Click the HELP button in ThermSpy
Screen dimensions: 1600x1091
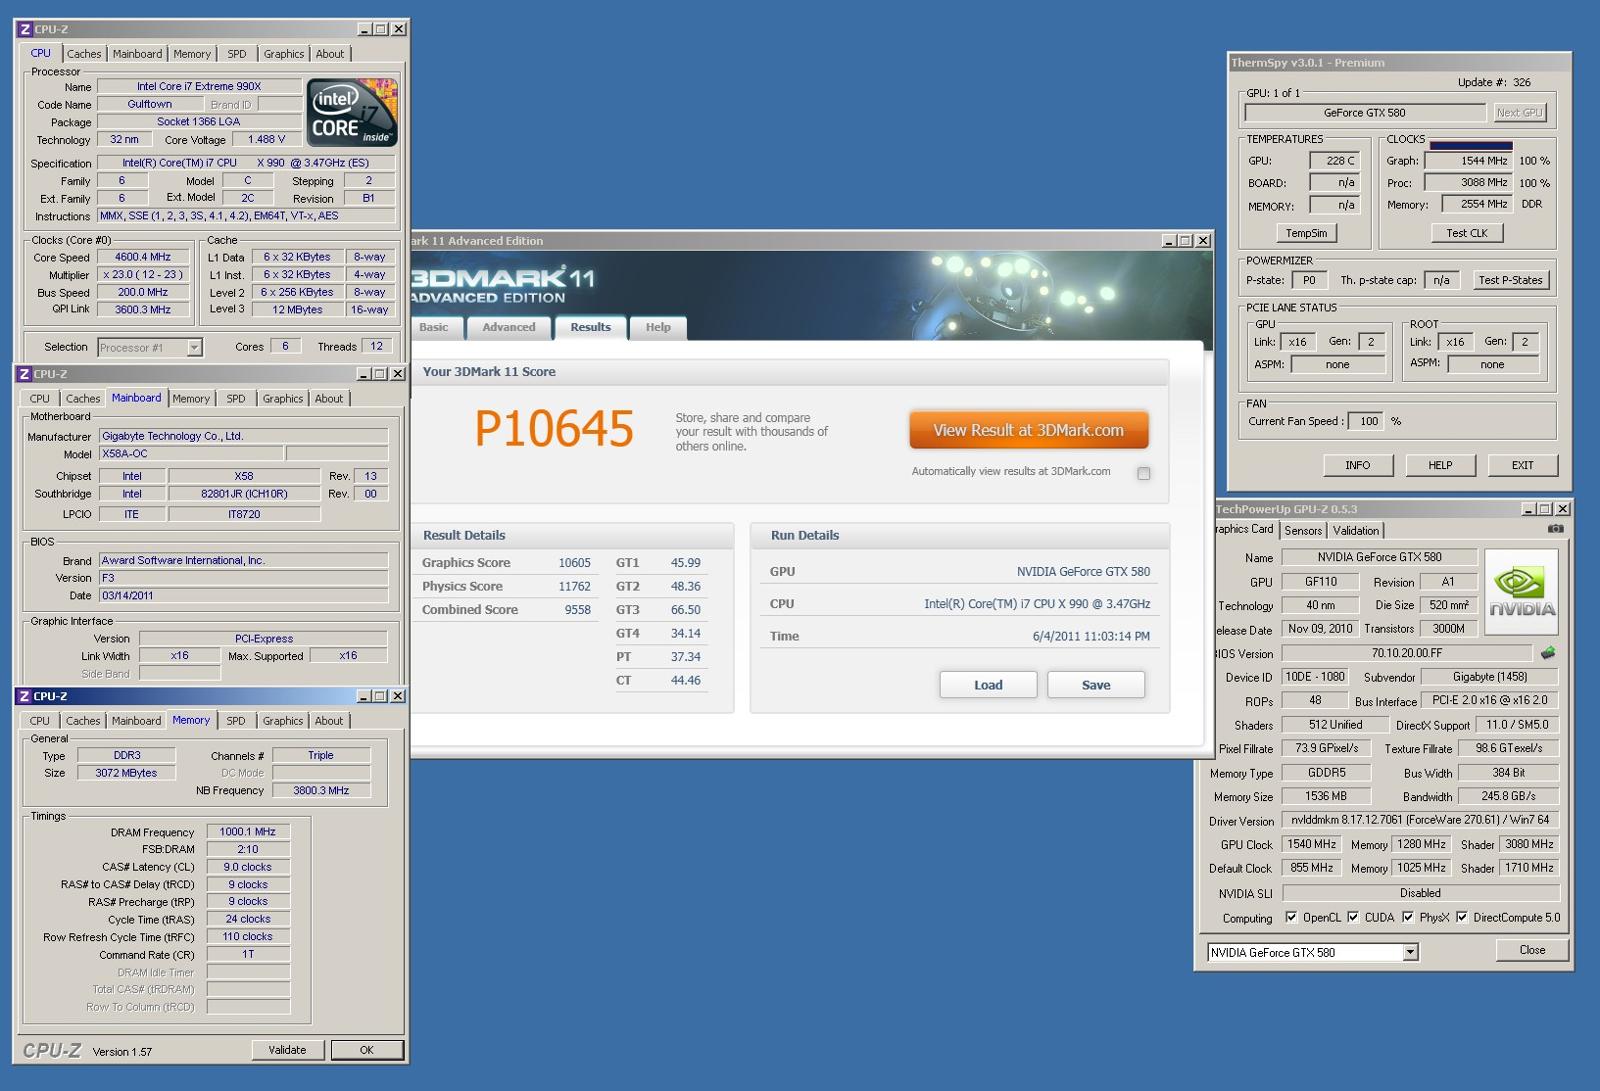pyautogui.click(x=1440, y=465)
